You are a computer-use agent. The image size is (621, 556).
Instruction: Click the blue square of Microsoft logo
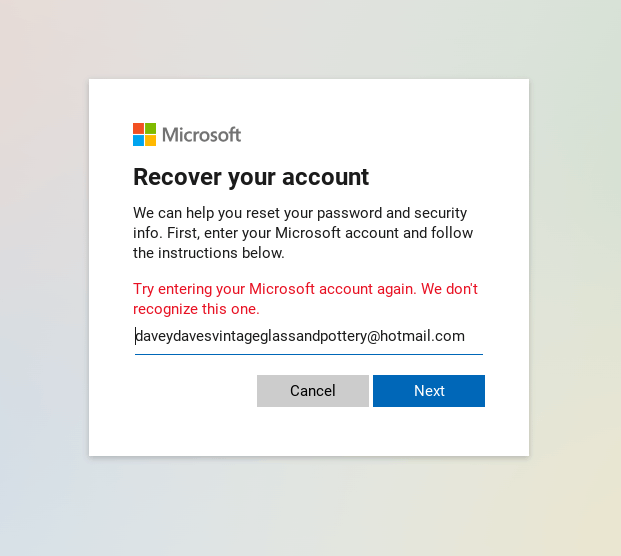pyautogui.click(x=138, y=141)
